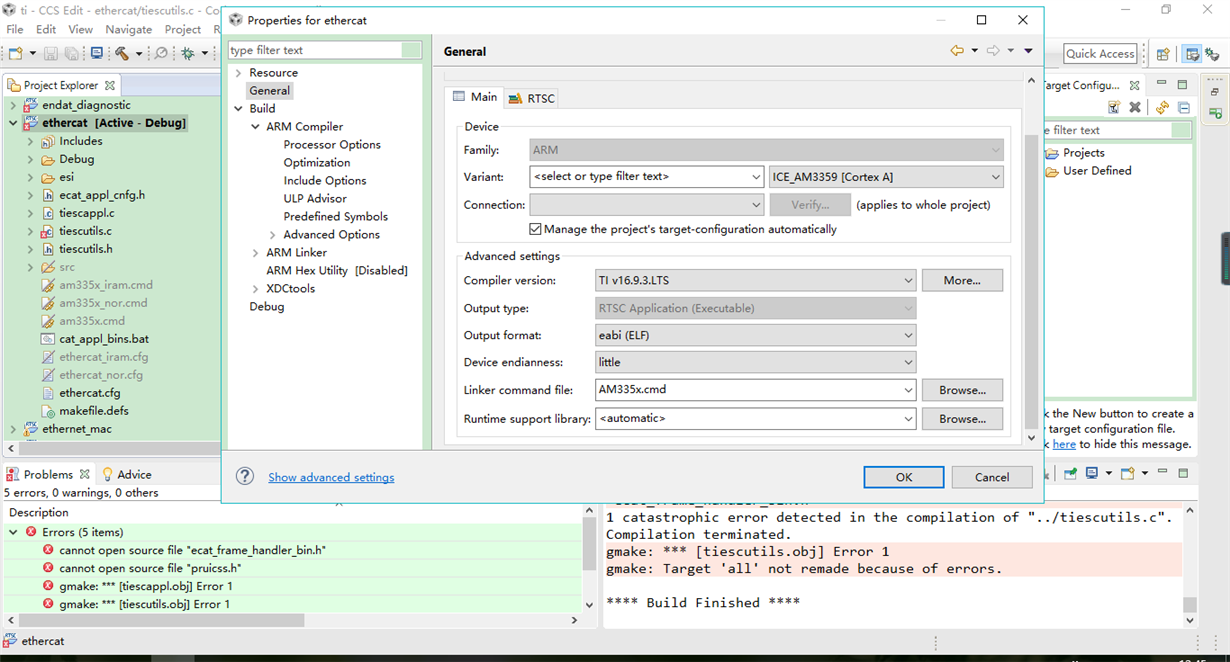Image resolution: width=1230 pixels, height=662 pixels.
Task: Click the Quick Access field
Action: tap(1100, 54)
